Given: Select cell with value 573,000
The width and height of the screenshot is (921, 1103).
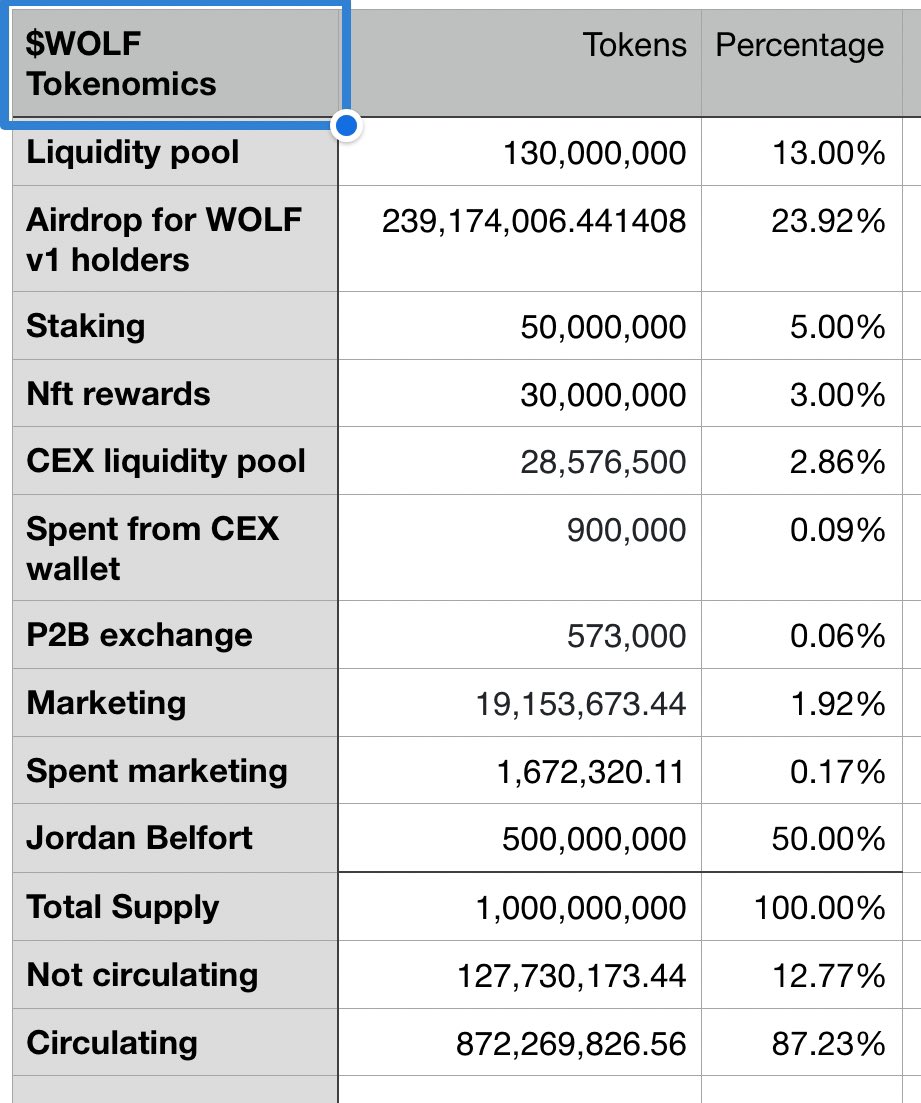Looking at the screenshot, I should click(x=519, y=635).
